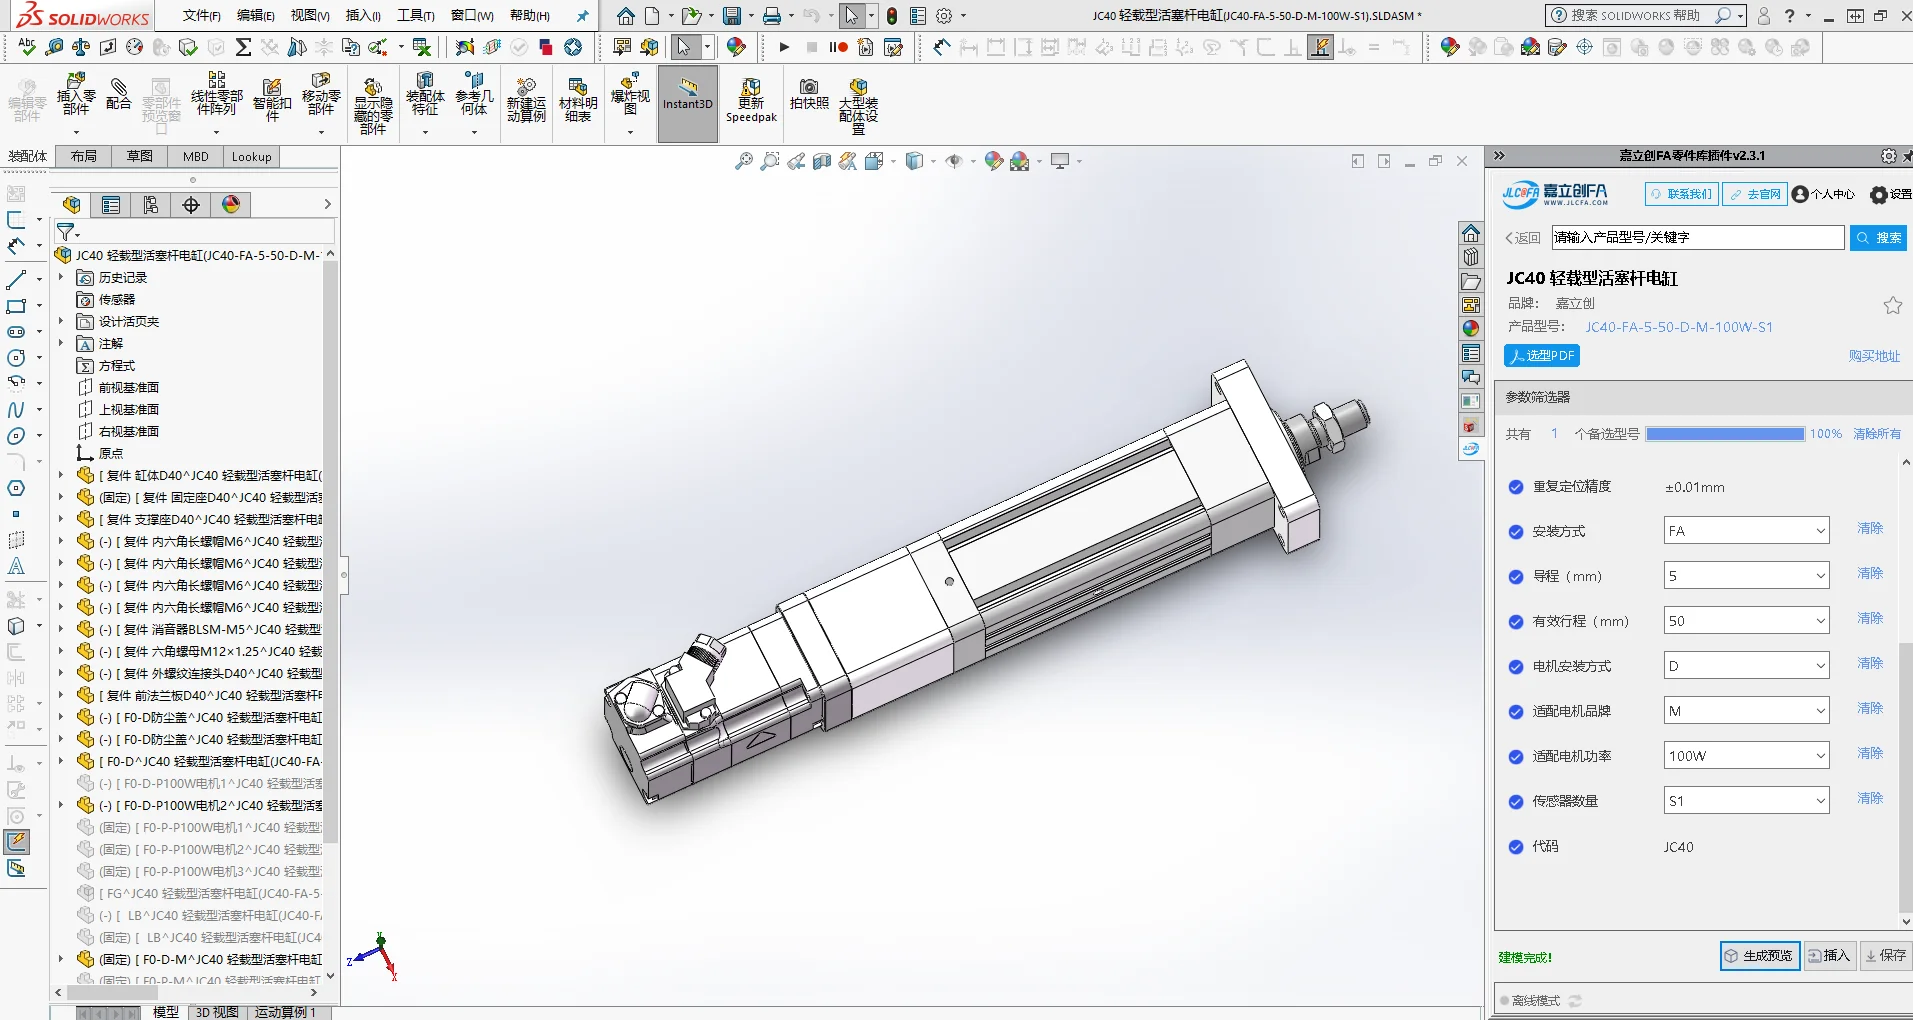
Task: Open the Options gear icon
Action: (944, 16)
